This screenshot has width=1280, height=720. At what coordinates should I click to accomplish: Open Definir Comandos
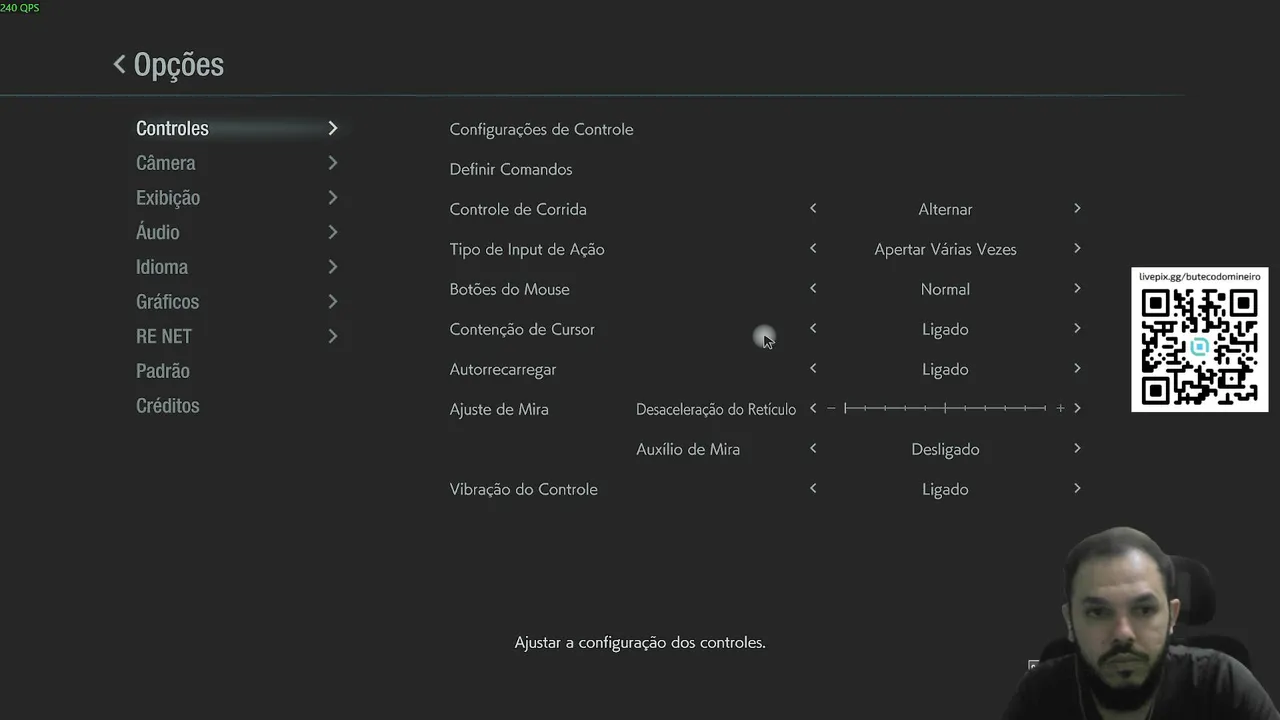click(511, 169)
